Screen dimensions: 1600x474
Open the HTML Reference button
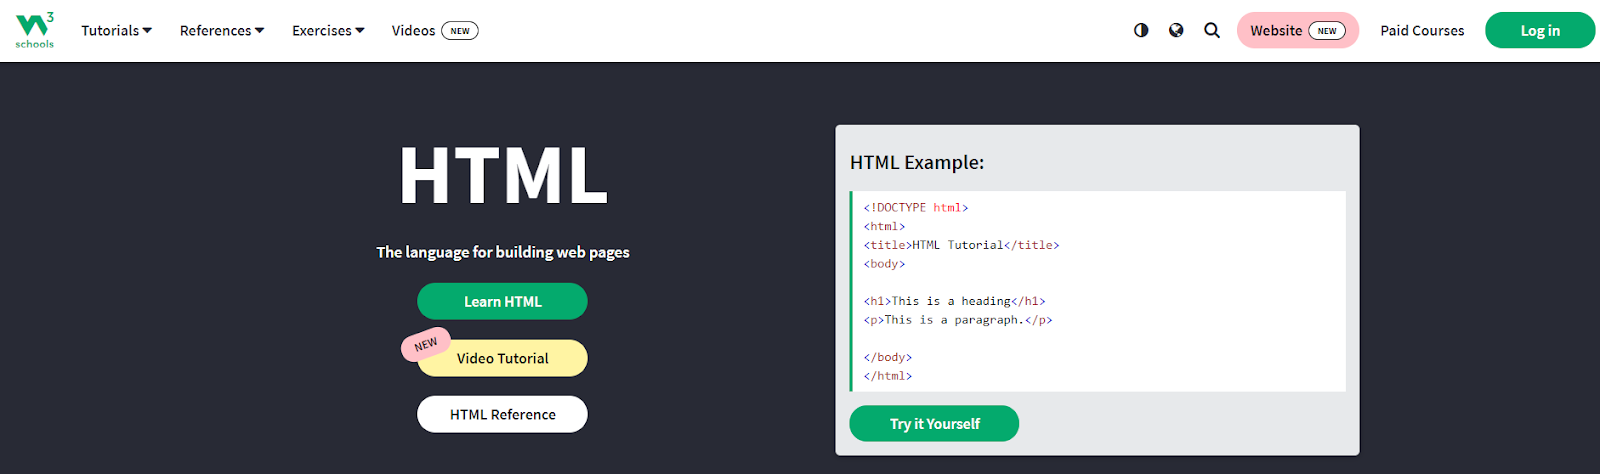(502, 414)
